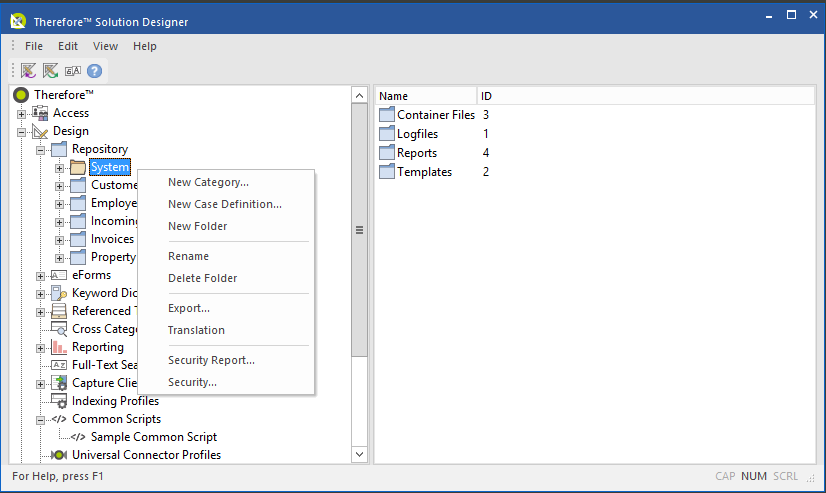Expand the eForms tree node

pyautogui.click(x=41, y=275)
